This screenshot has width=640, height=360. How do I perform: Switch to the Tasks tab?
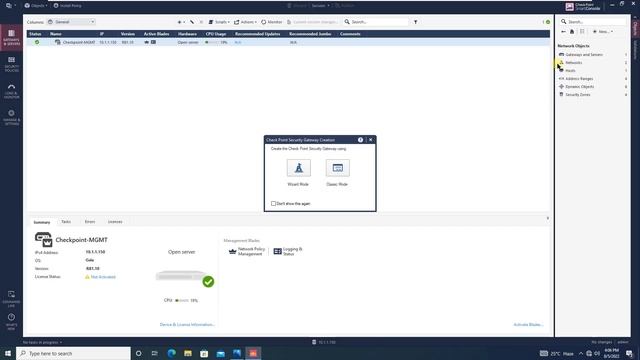pyautogui.click(x=66, y=222)
